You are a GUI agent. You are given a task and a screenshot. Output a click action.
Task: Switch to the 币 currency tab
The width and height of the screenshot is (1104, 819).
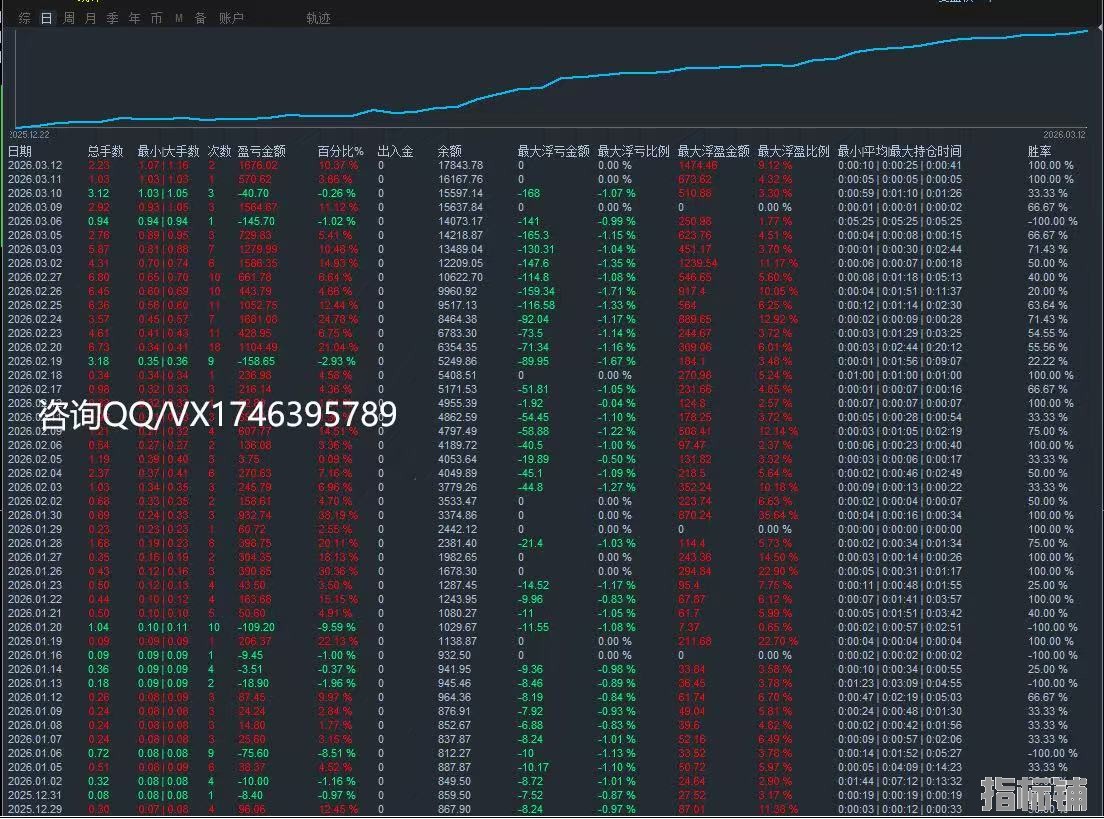156,18
